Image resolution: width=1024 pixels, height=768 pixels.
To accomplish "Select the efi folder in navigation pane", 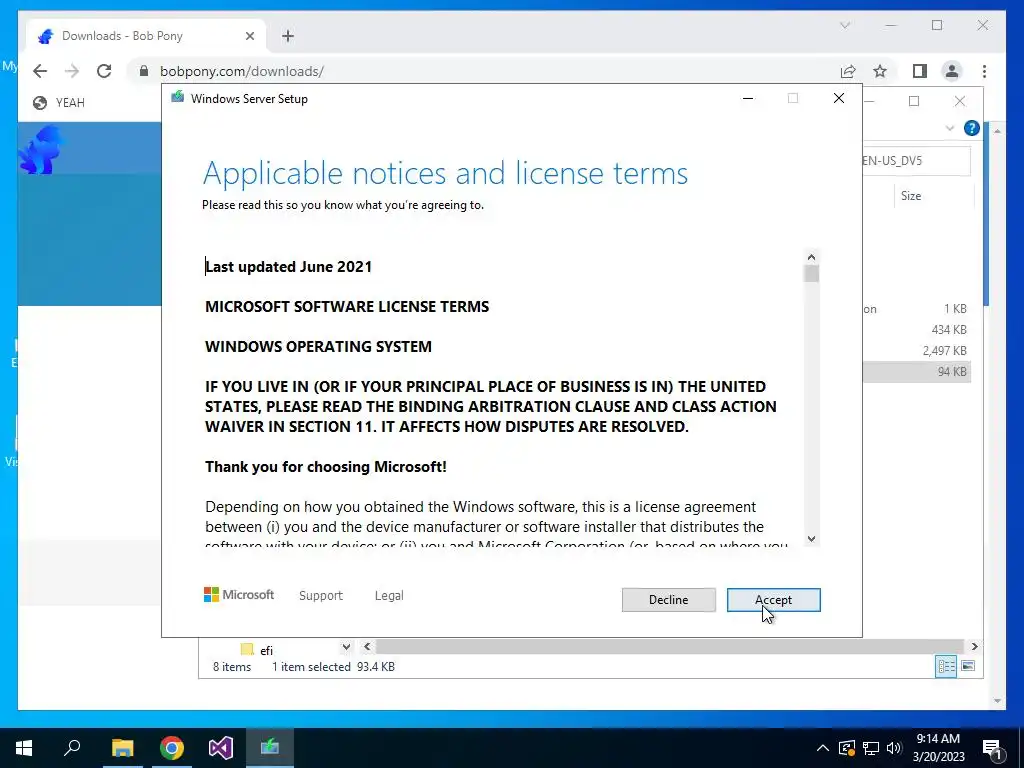I will click(x=257, y=650).
